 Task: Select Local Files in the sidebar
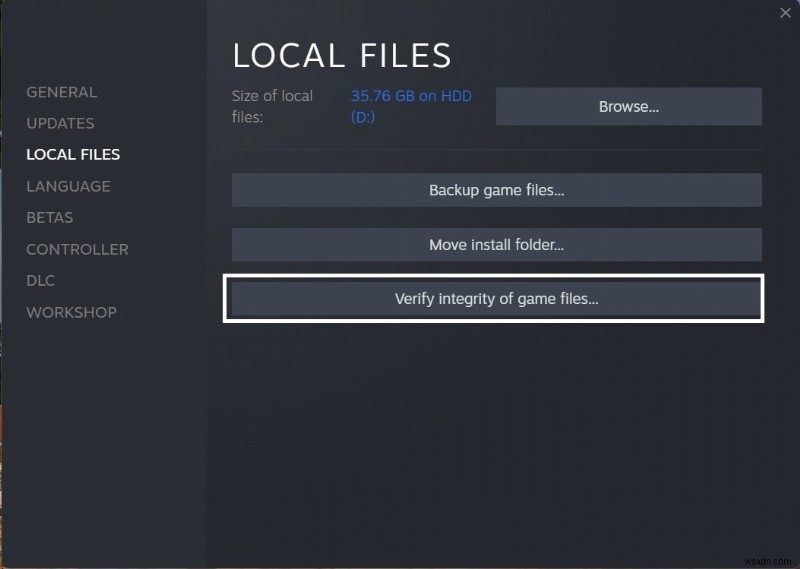click(73, 155)
